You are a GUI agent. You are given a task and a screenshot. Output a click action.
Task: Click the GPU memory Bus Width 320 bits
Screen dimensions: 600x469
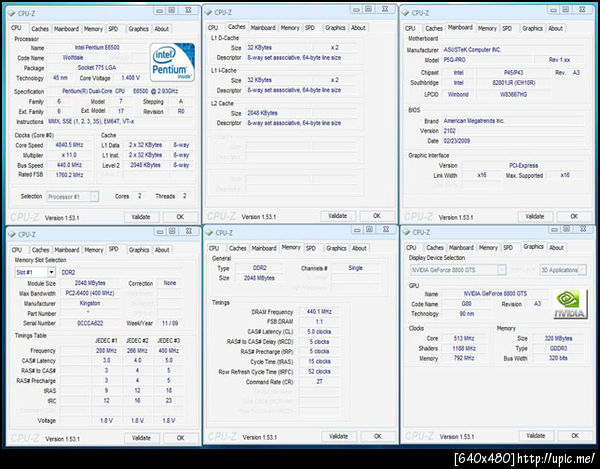click(558, 358)
